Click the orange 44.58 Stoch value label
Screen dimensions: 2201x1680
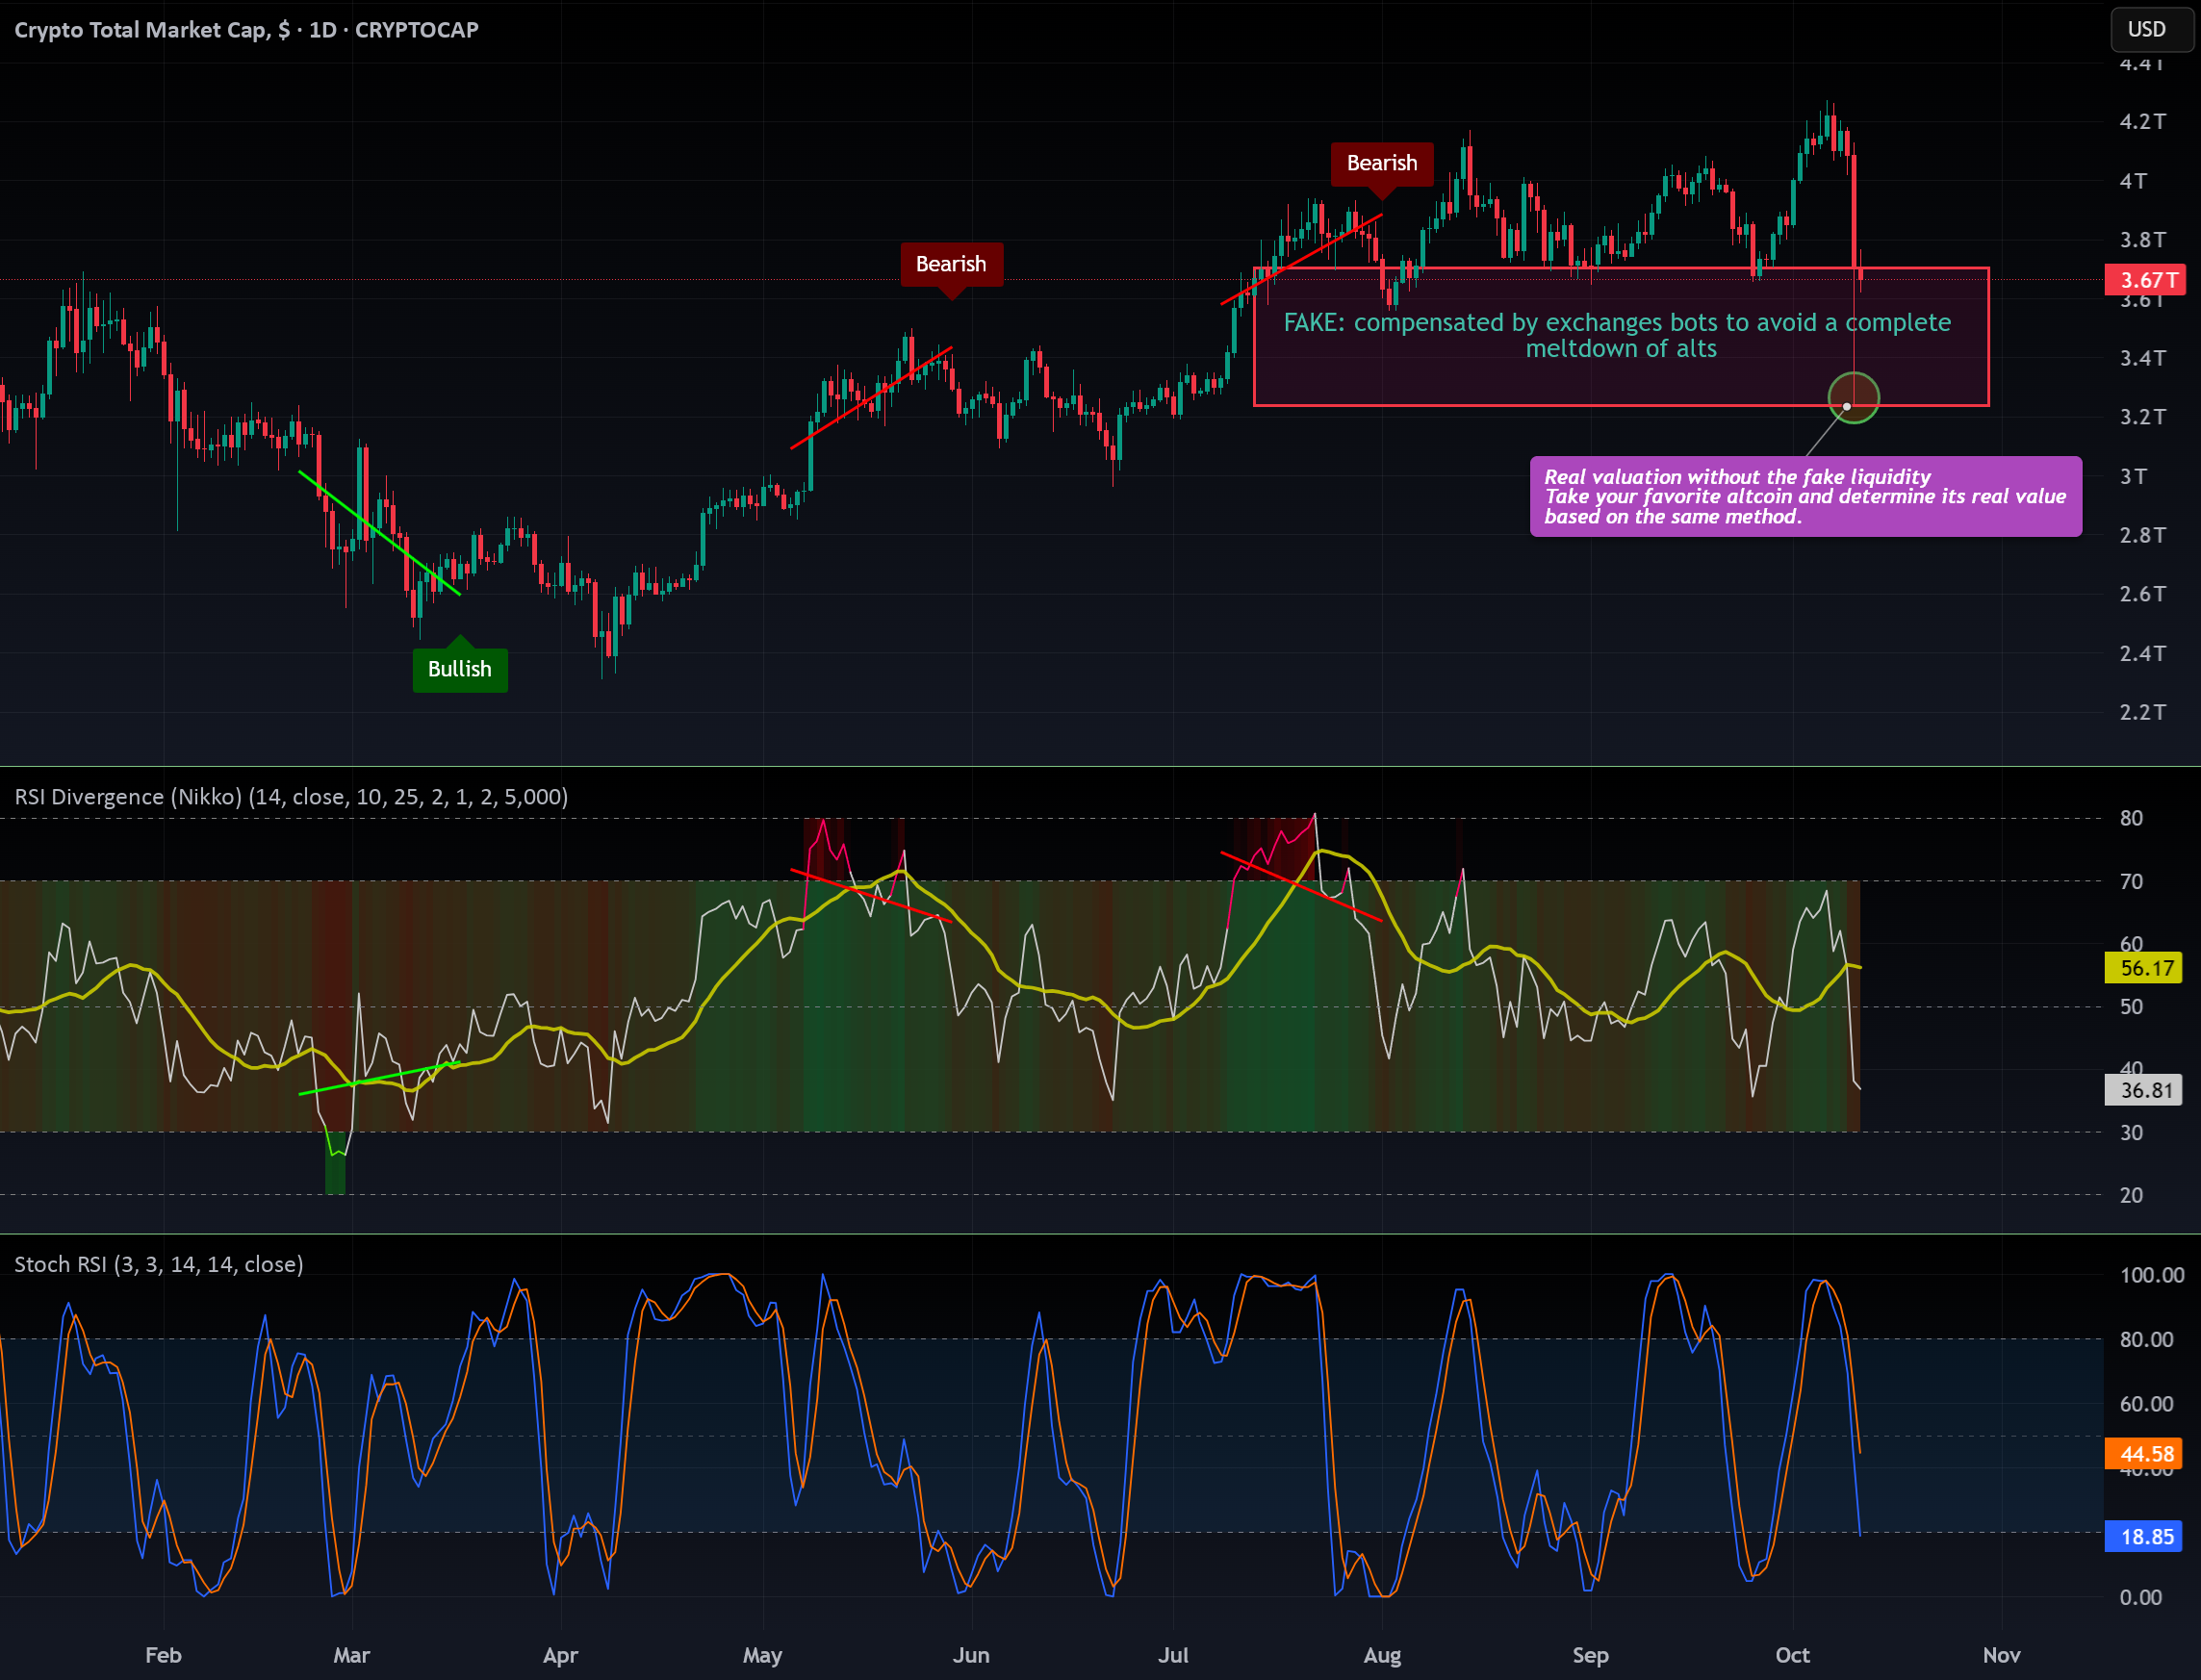click(2143, 1453)
